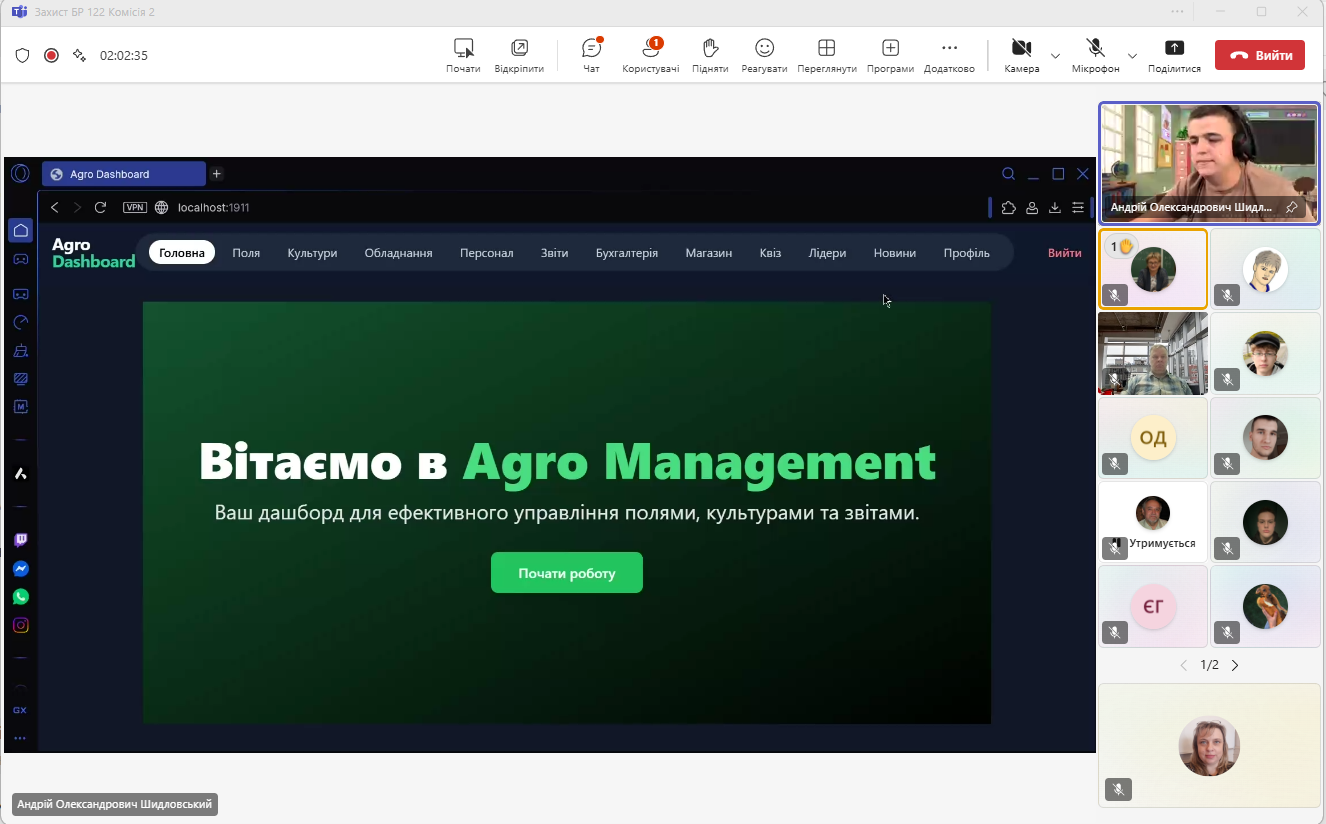Open the Персонал nav item
1326x824 pixels.
pos(486,253)
